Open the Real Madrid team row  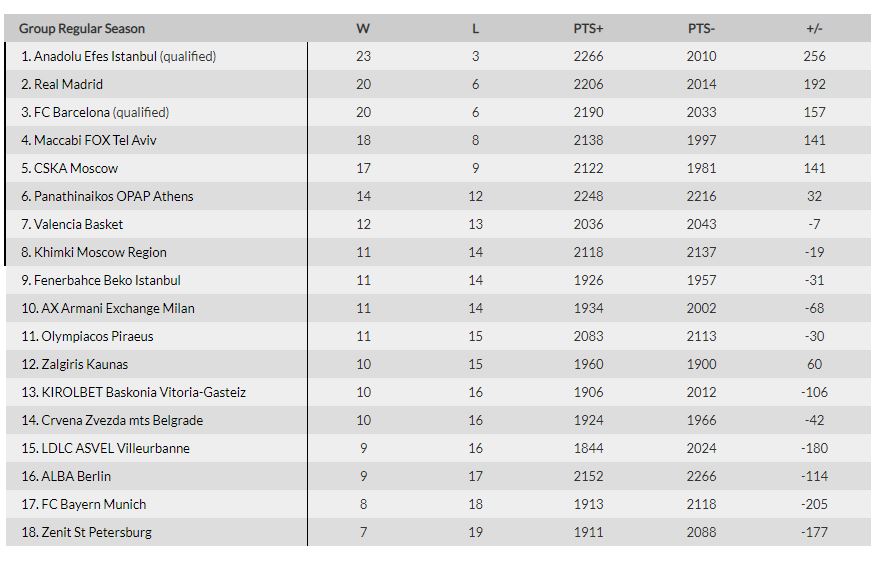tap(68, 85)
